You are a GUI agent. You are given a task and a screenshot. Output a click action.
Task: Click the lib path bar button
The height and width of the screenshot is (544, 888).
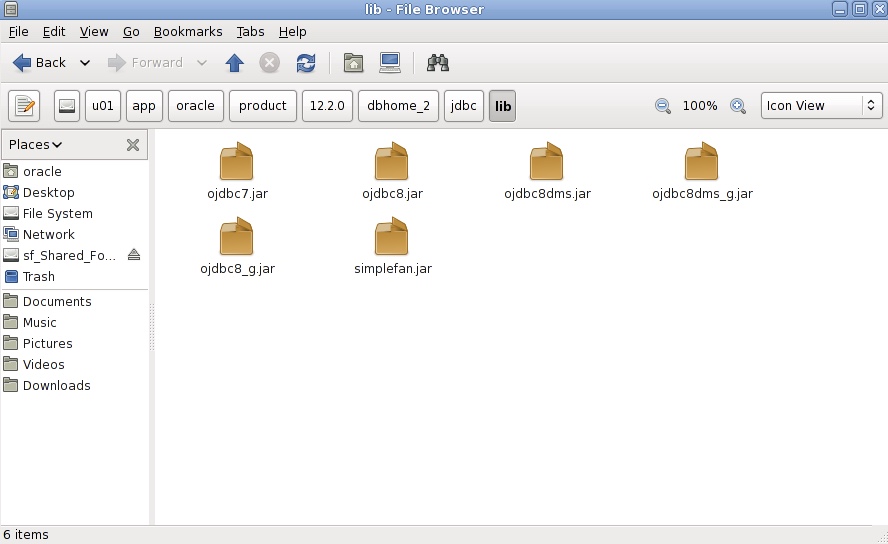pos(502,106)
